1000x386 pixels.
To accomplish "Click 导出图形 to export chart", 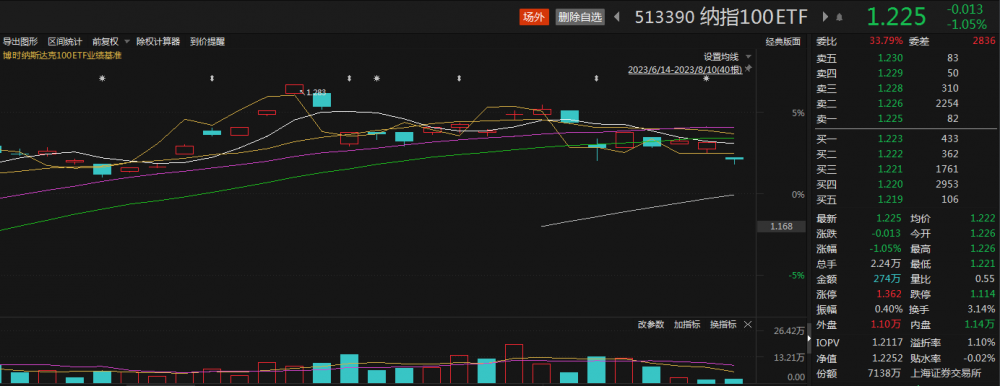I will (20, 41).
